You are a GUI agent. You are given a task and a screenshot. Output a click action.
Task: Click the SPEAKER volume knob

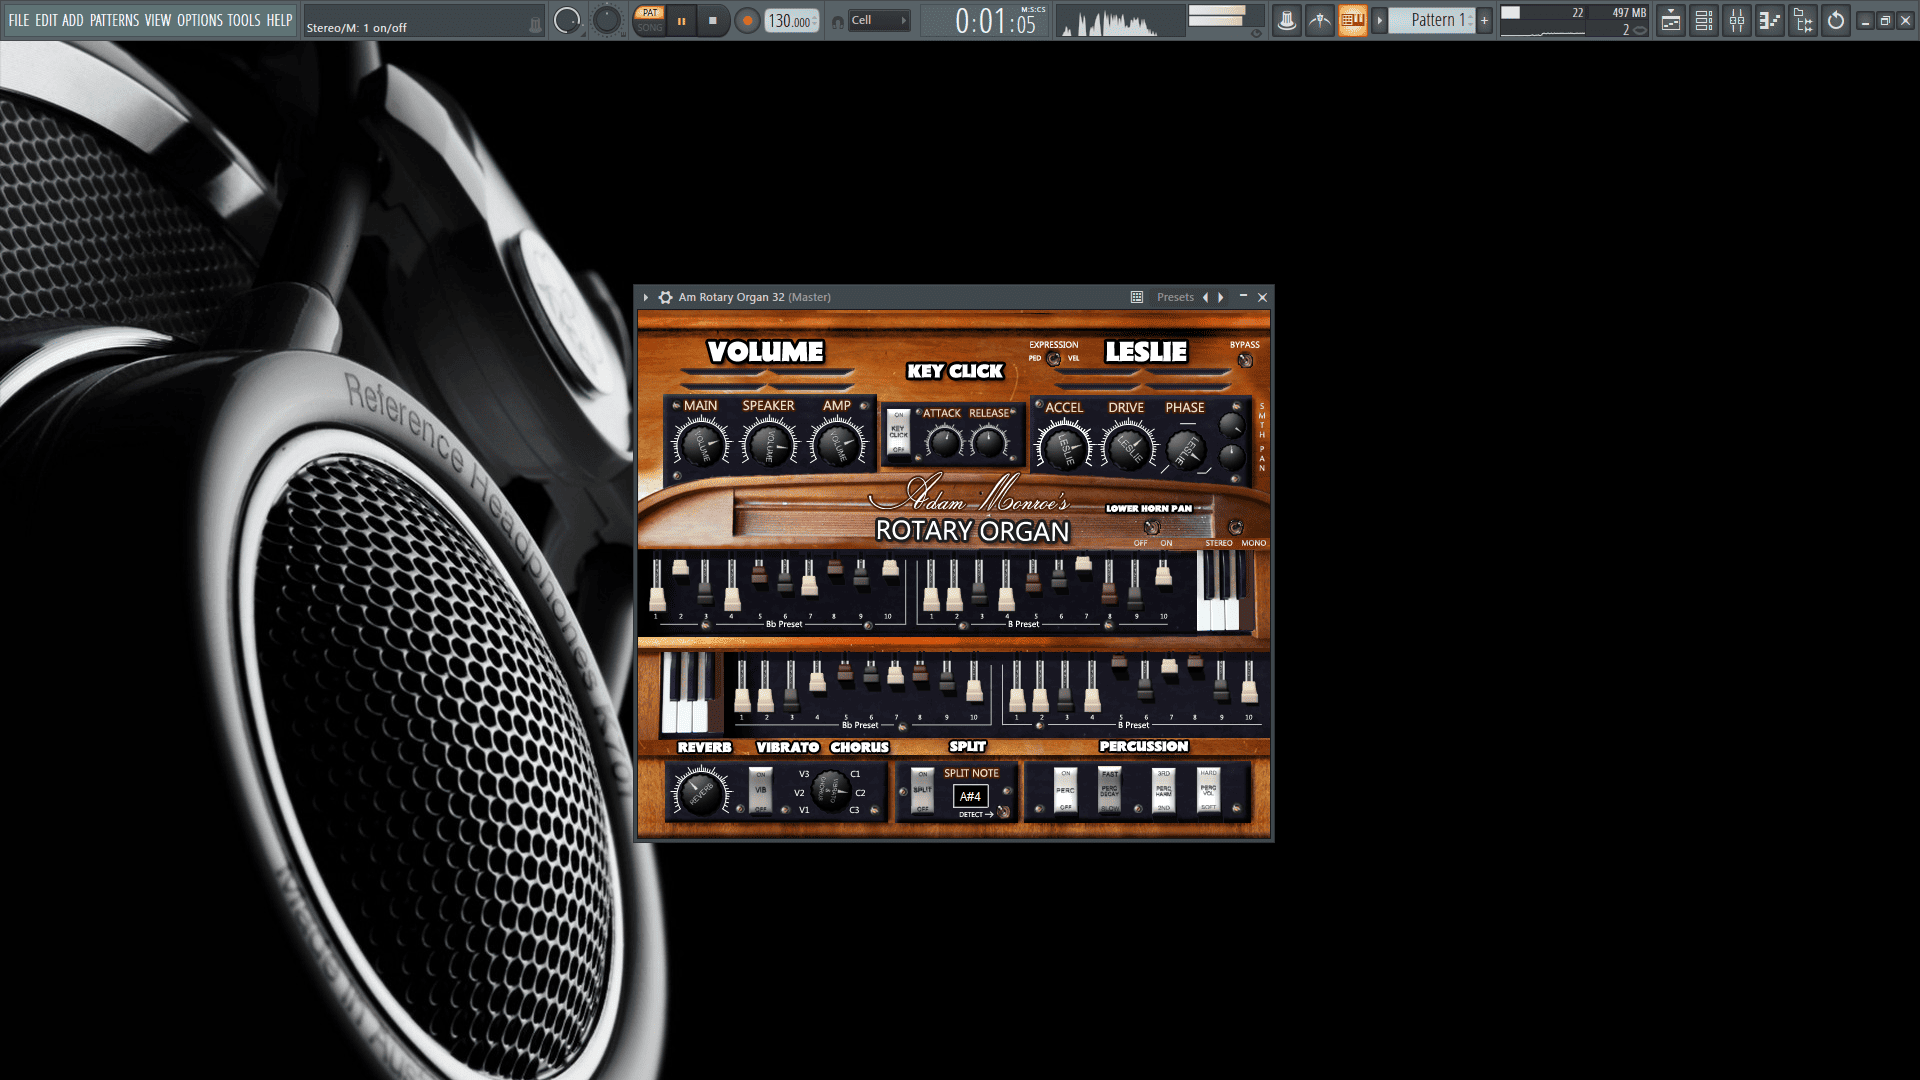click(x=769, y=444)
